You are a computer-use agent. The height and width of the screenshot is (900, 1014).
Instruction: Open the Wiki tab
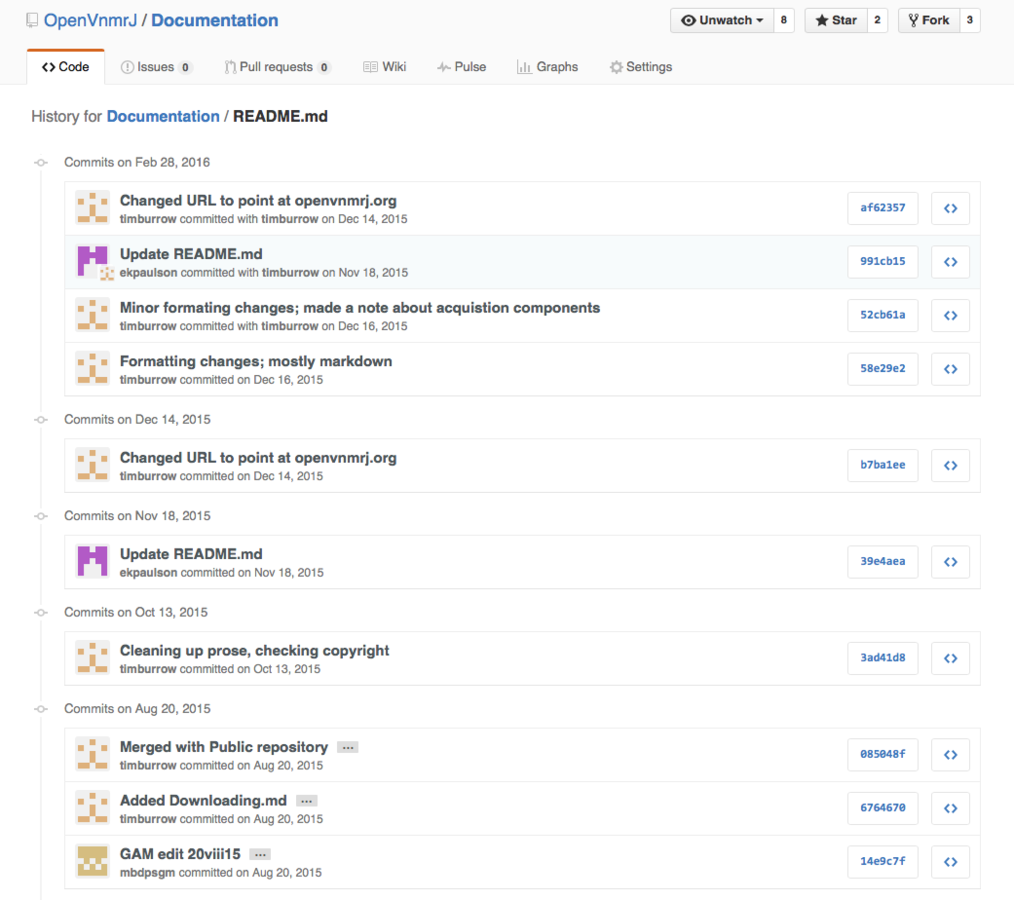[x=385, y=67]
